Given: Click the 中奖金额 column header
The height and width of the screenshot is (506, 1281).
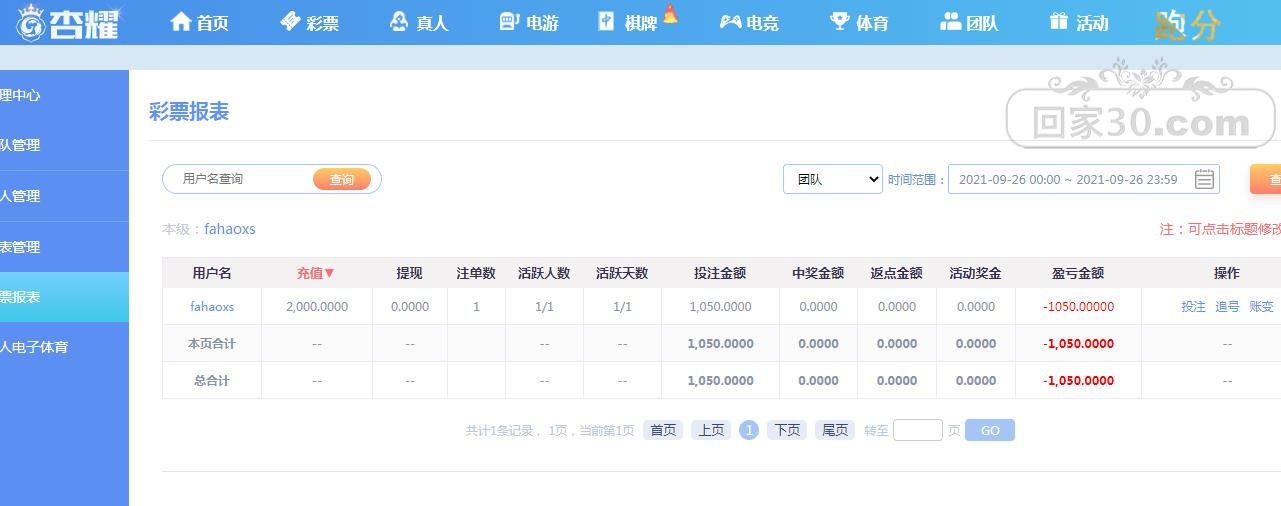Looking at the screenshot, I should (818, 273).
